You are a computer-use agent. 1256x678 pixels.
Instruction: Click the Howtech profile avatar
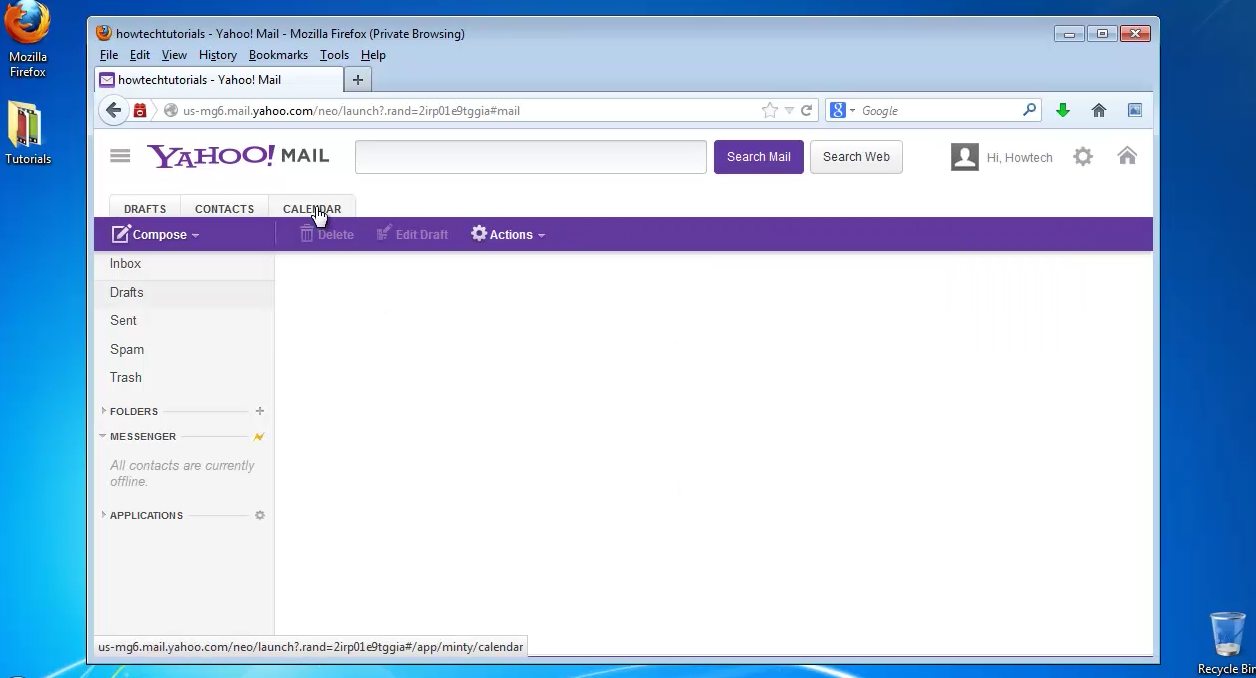[x=965, y=157]
